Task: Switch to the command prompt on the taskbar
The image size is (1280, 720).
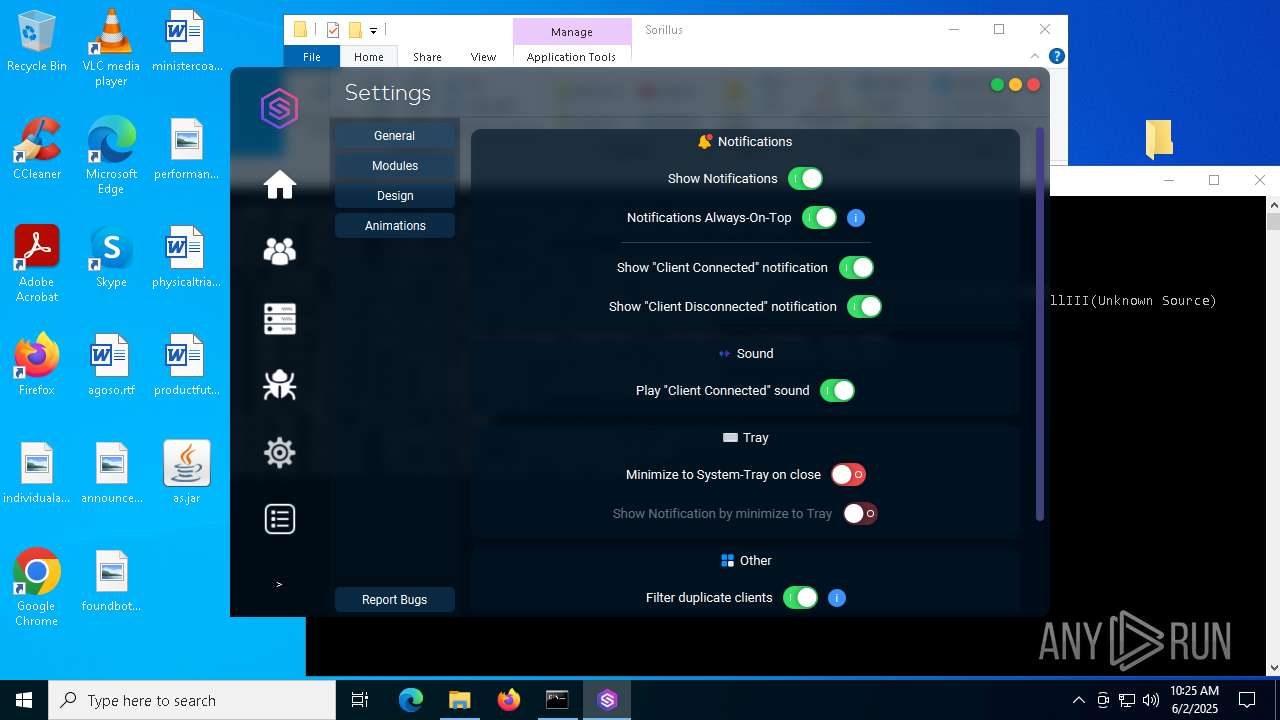Action: coord(557,700)
